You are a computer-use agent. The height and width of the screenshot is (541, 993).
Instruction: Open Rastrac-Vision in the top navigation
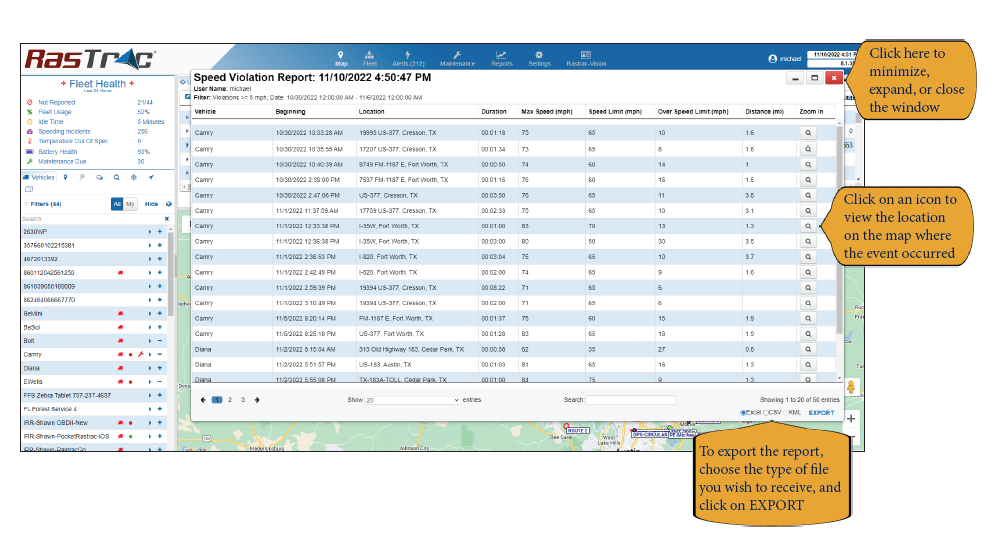[586, 58]
